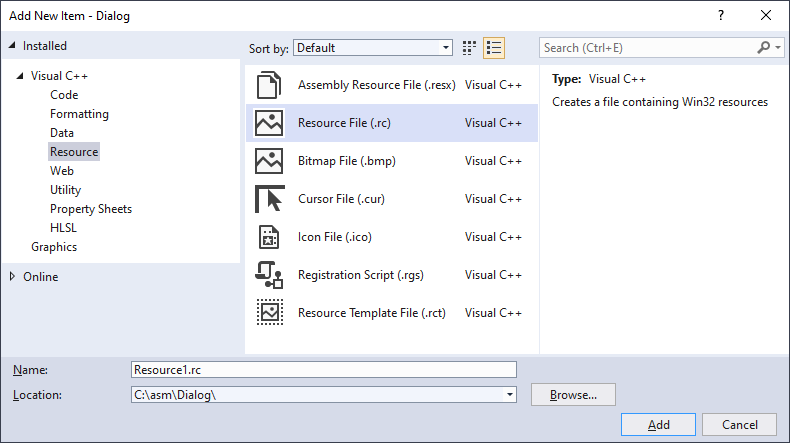The image size is (790, 443).
Task: Close the Add New Item dialog
Action: coord(766,16)
